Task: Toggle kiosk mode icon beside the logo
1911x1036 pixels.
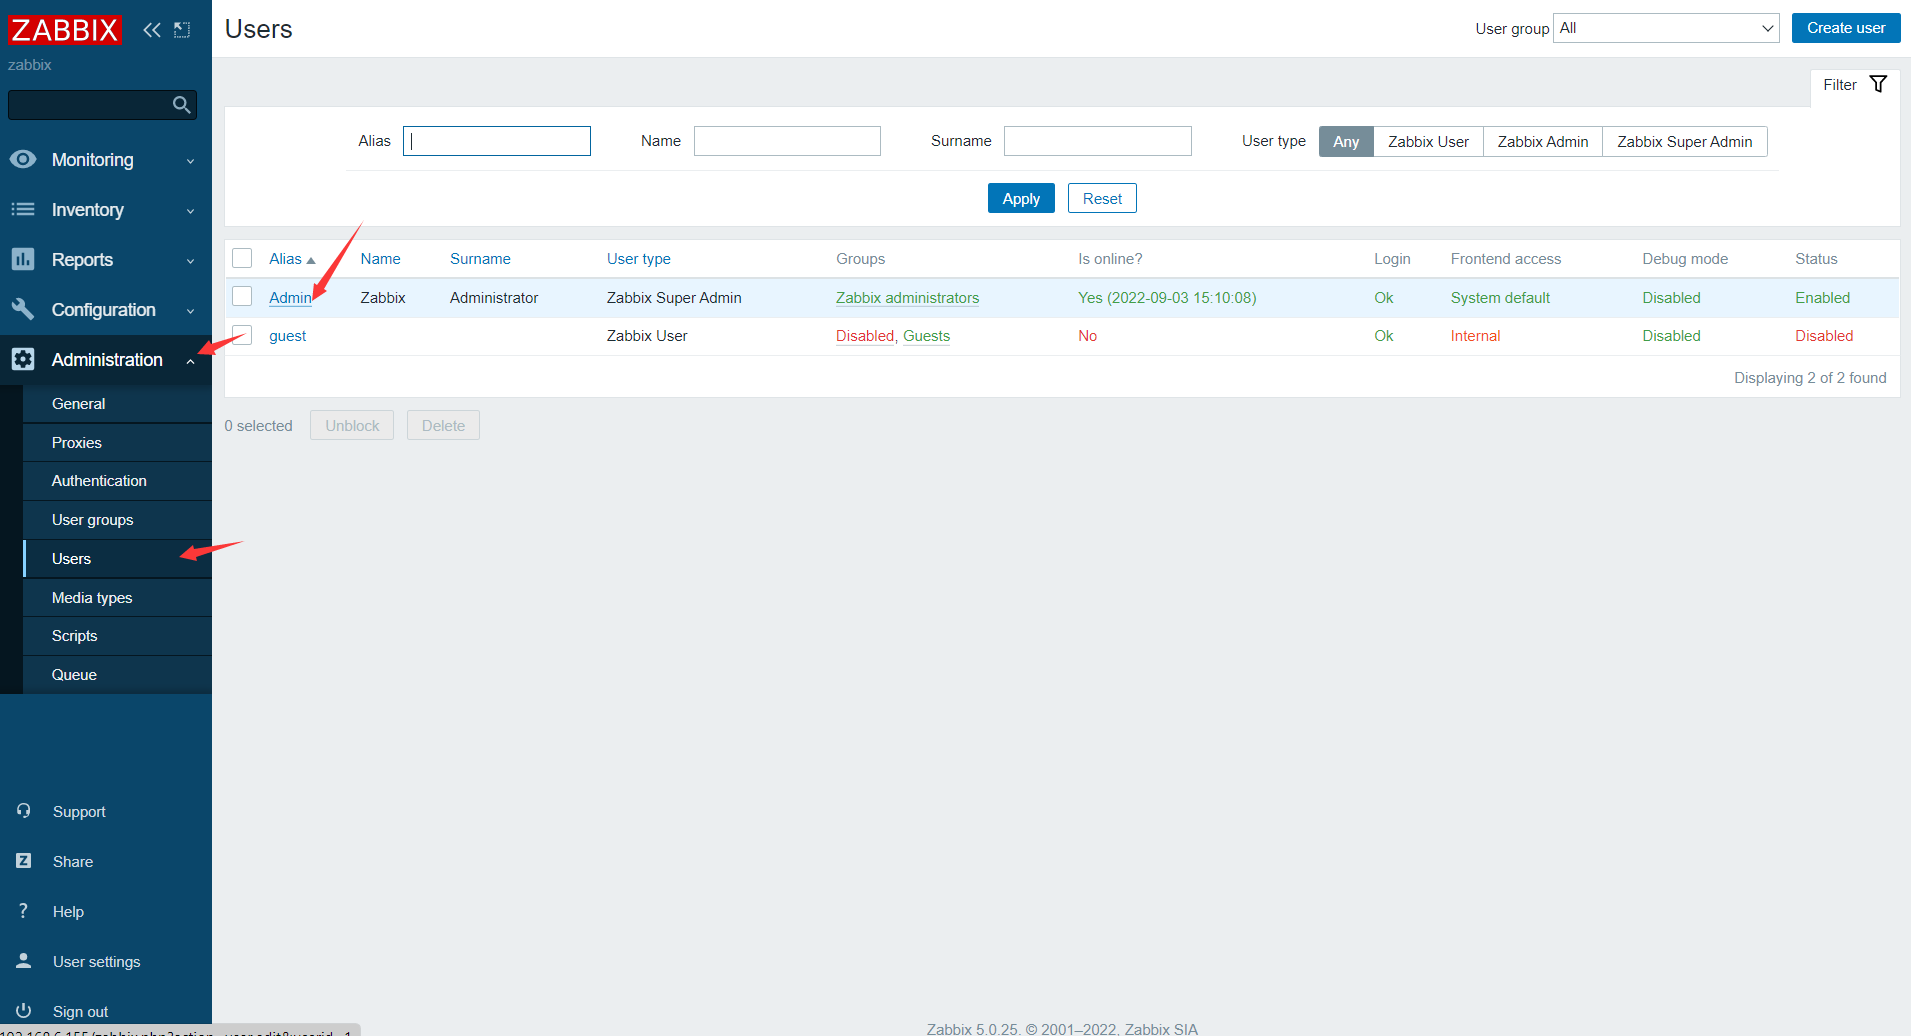Action: (182, 30)
